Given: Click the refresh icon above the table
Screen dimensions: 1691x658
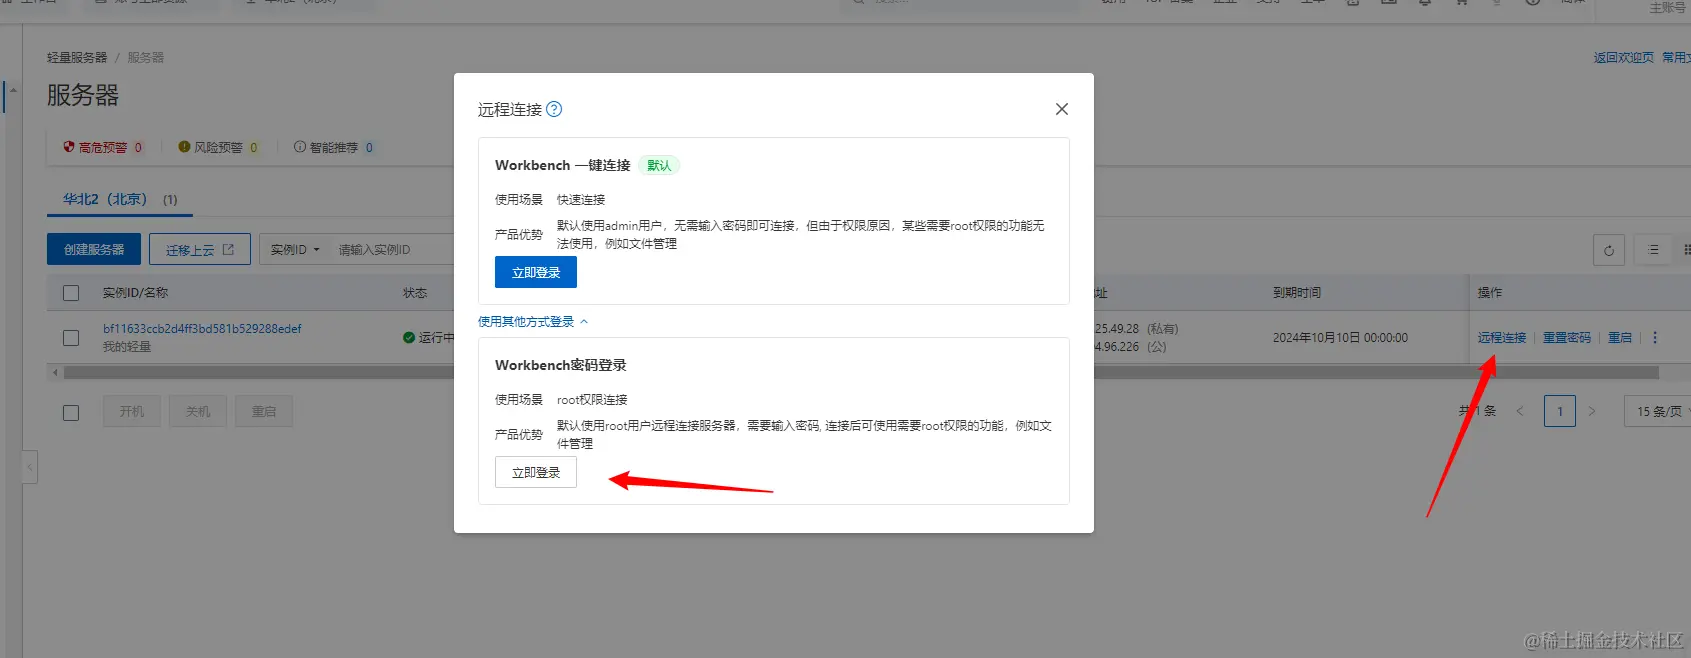Looking at the screenshot, I should pos(1609,250).
